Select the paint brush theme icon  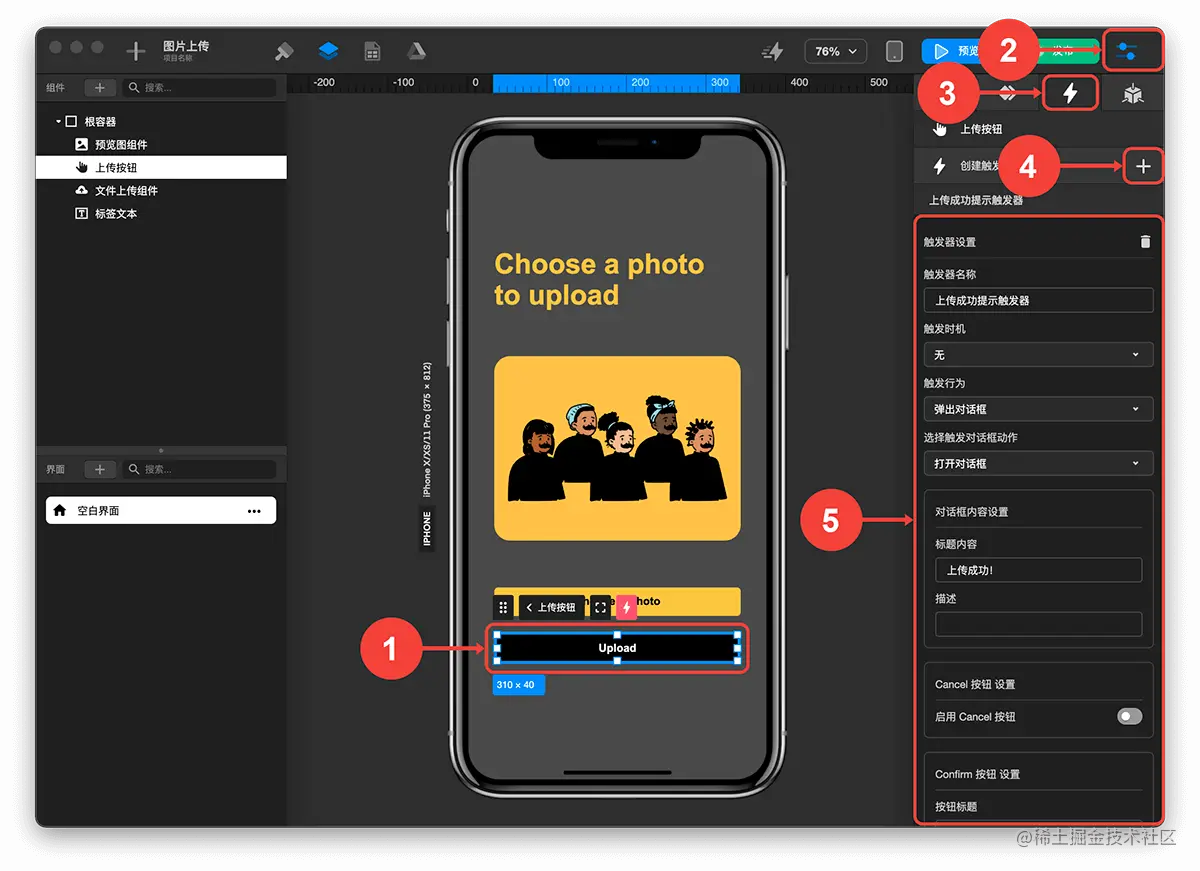[284, 51]
